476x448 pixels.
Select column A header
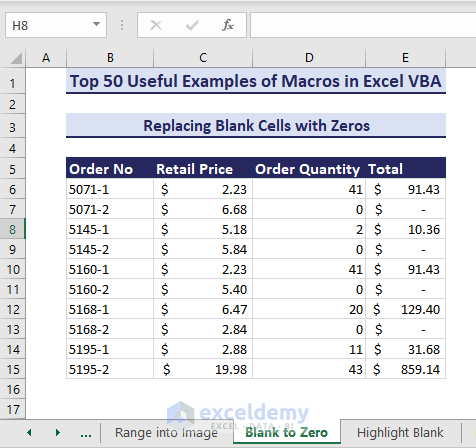(x=46, y=58)
